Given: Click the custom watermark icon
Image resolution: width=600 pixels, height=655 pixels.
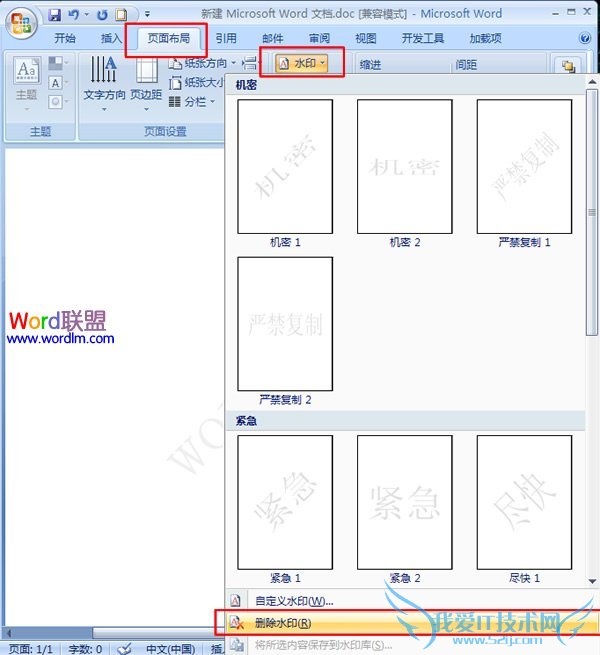Looking at the screenshot, I should tap(236, 601).
